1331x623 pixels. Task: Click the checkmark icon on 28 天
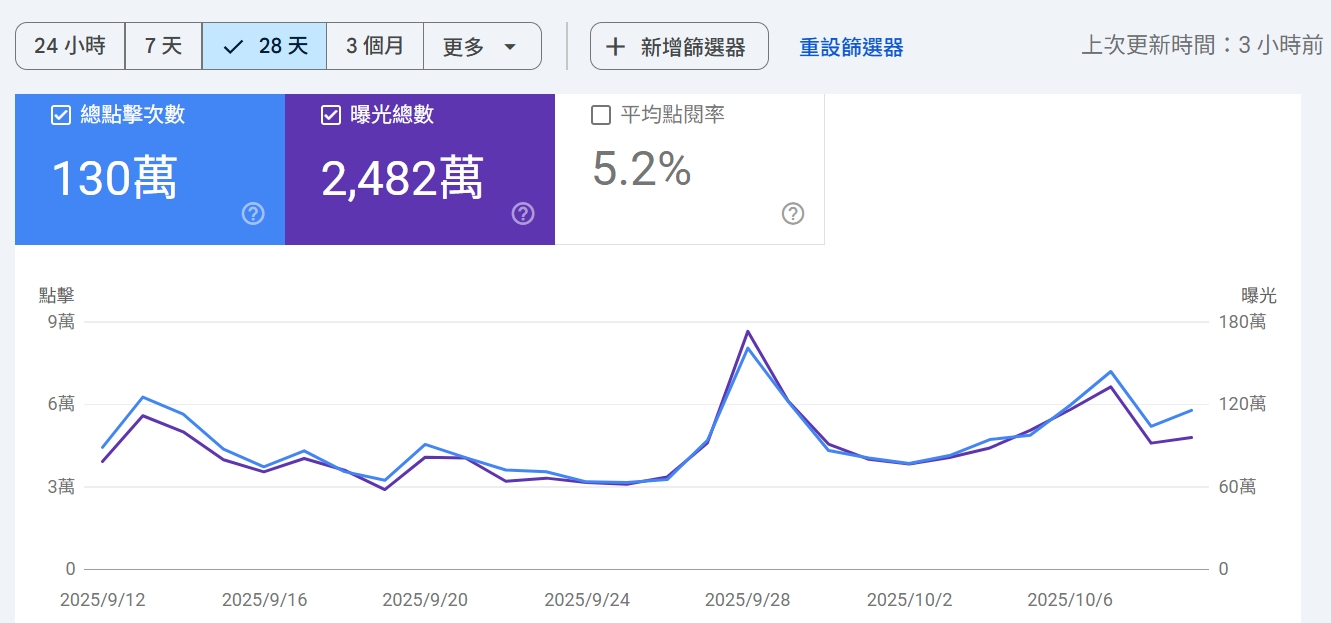tap(233, 47)
